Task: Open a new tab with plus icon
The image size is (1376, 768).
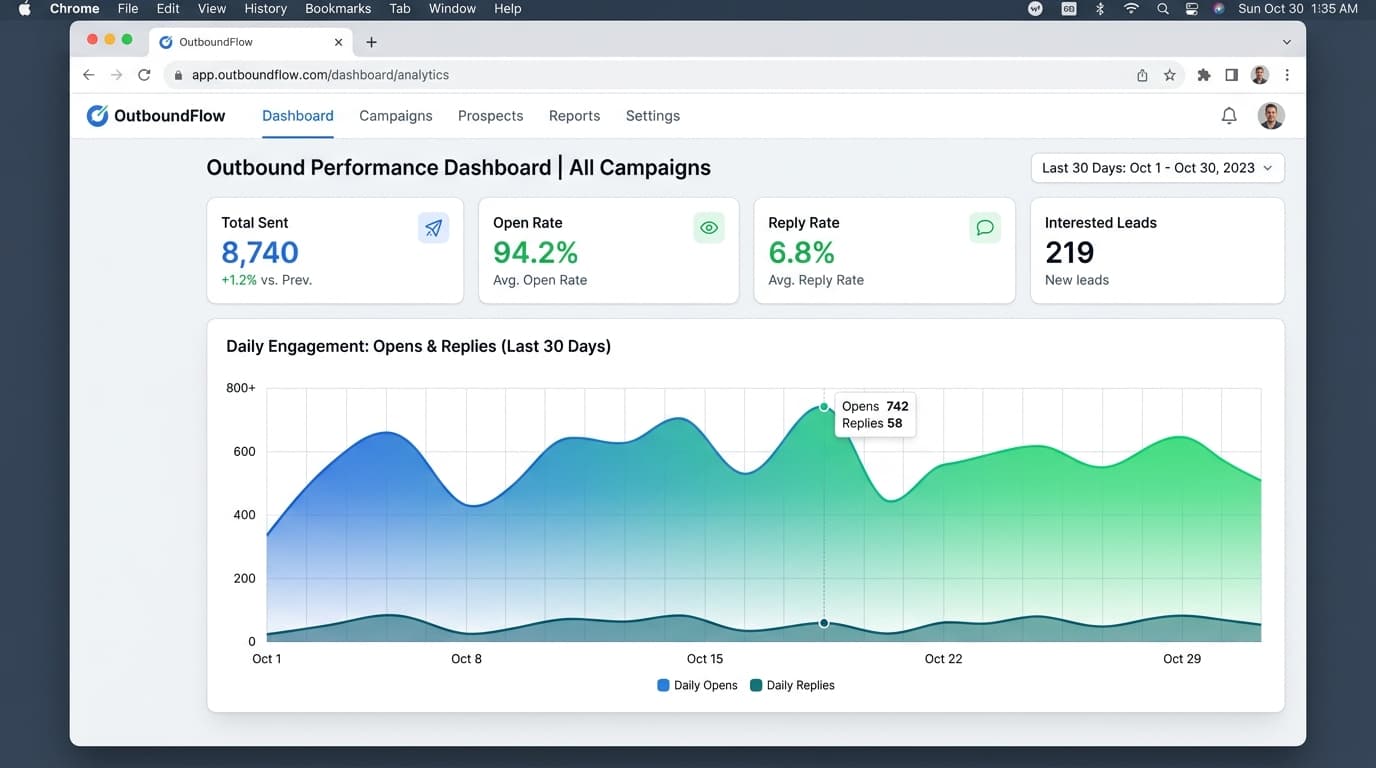Action: pyautogui.click(x=371, y=42)
